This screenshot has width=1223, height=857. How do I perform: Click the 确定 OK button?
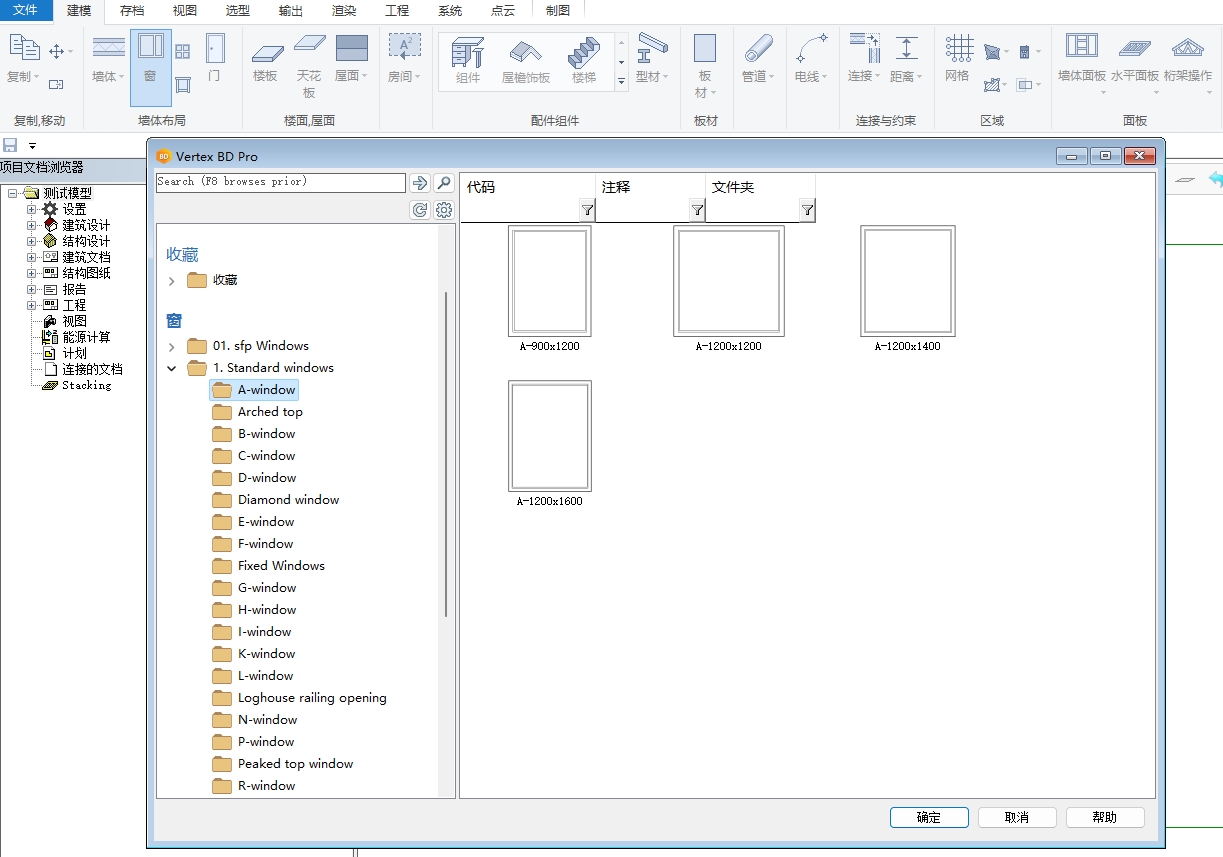point(929,817)
